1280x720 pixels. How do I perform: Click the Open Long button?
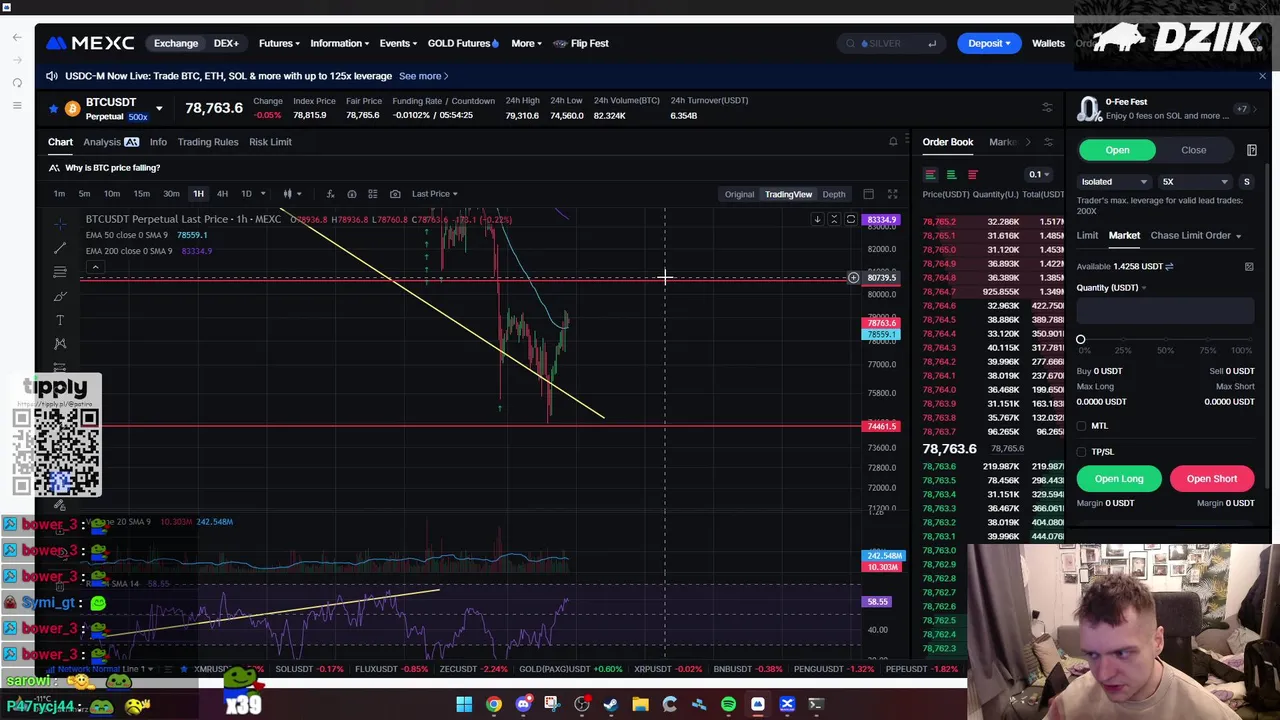coord(1118,479)
